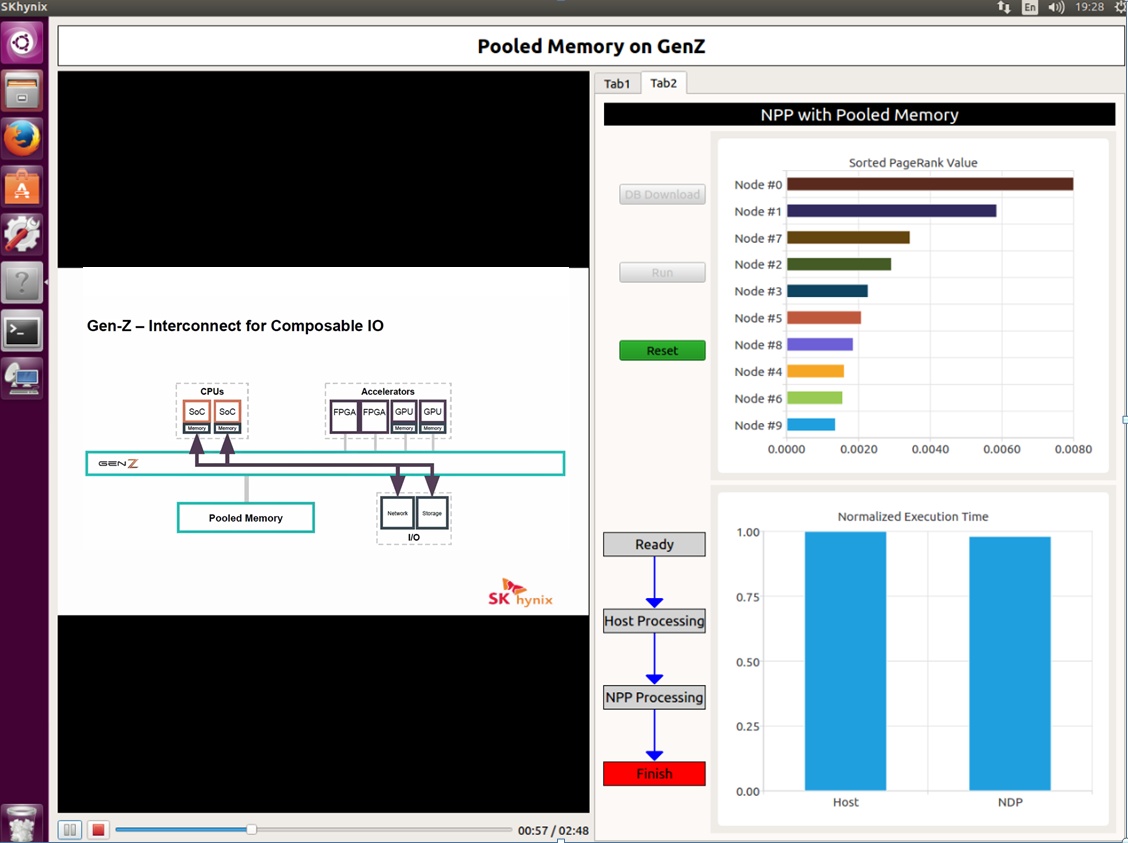Open the En keyboard layout menu
The width and height of the screenshot is (1128, 843).
point(1030,7)
